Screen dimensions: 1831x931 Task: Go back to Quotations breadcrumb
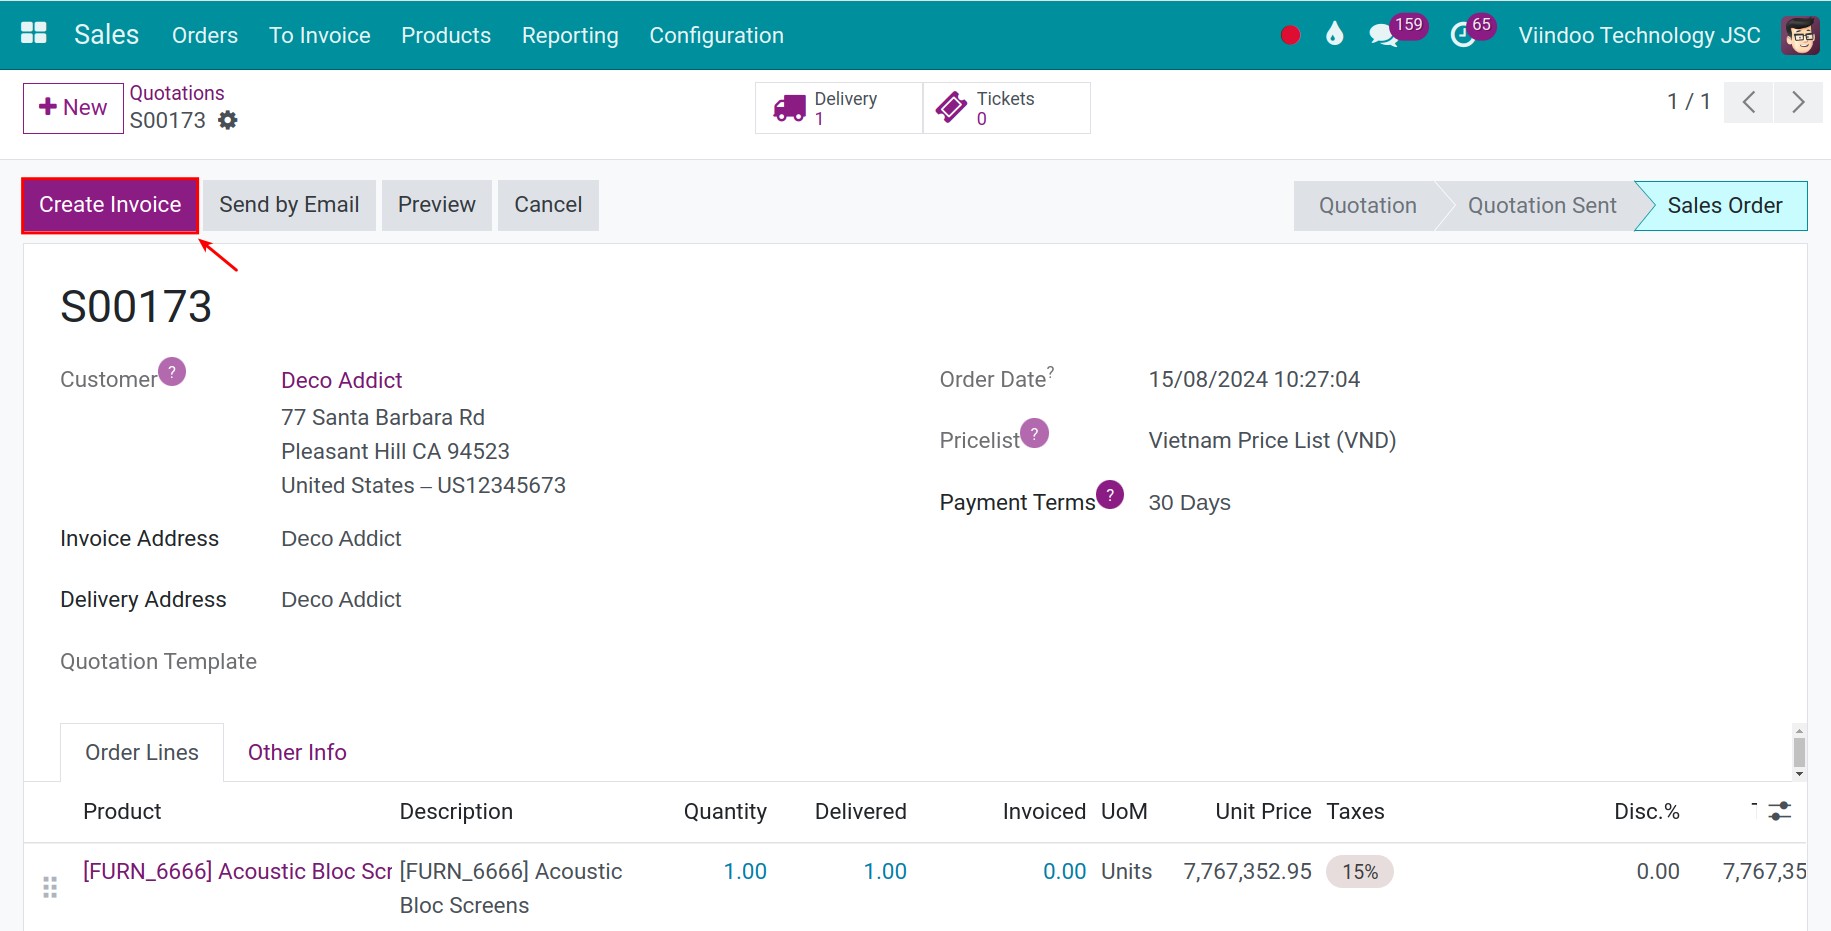coord(177,93)
